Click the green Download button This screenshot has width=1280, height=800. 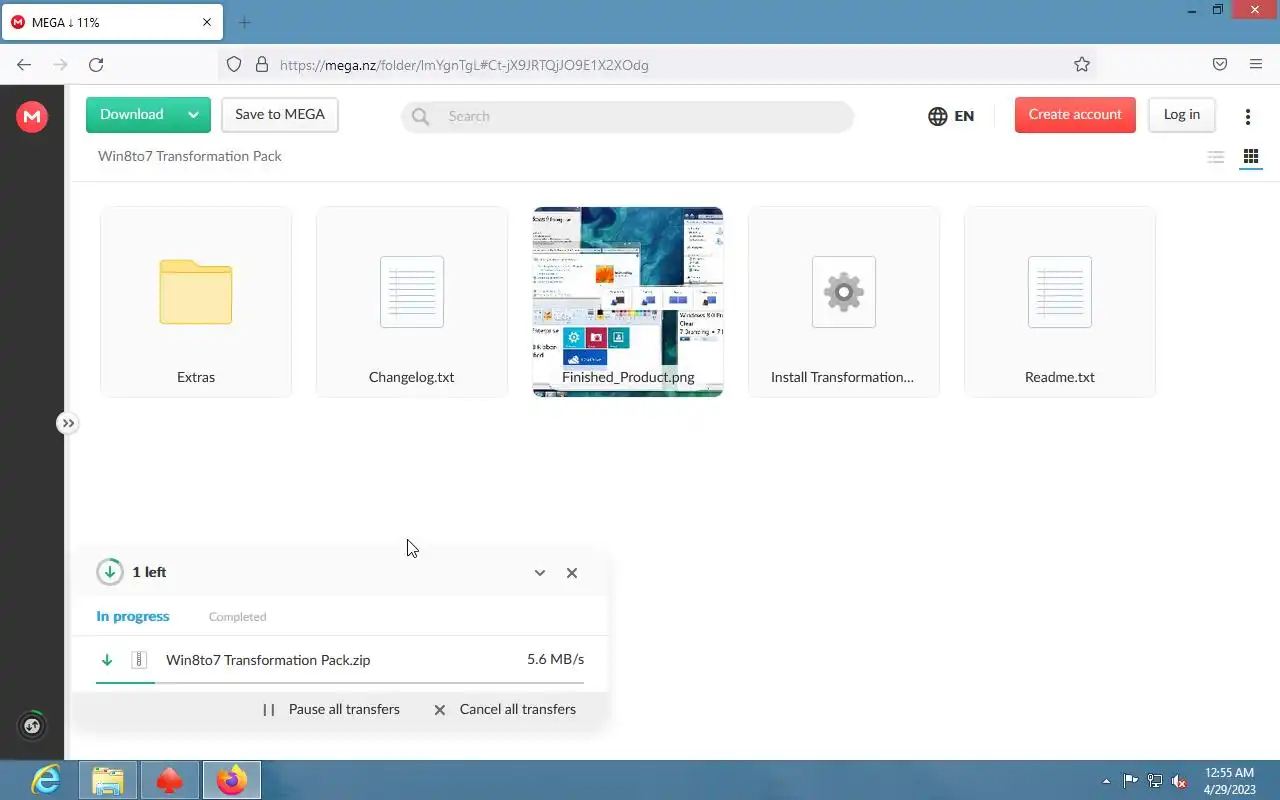coord(132,115)
